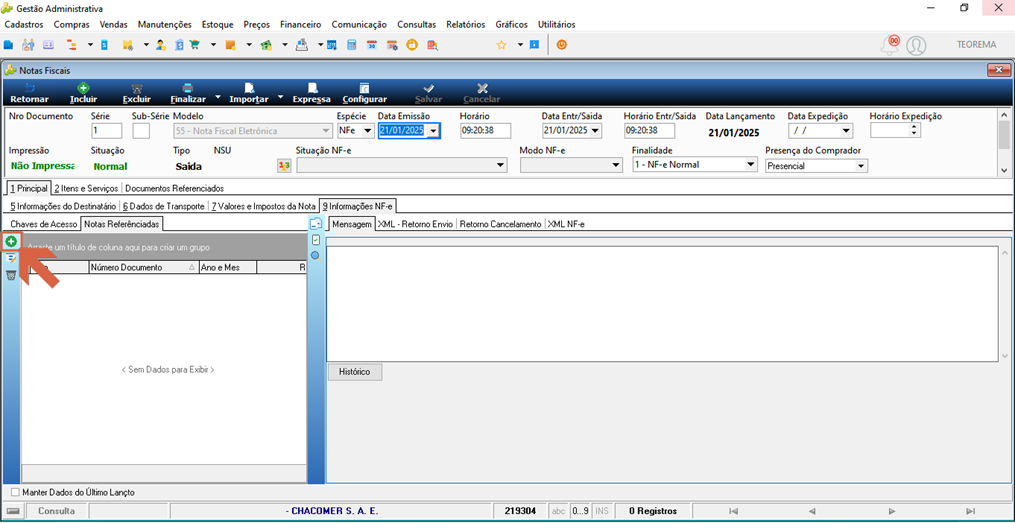
Task: Click the notification bell icon
Action: pos(890,45)
